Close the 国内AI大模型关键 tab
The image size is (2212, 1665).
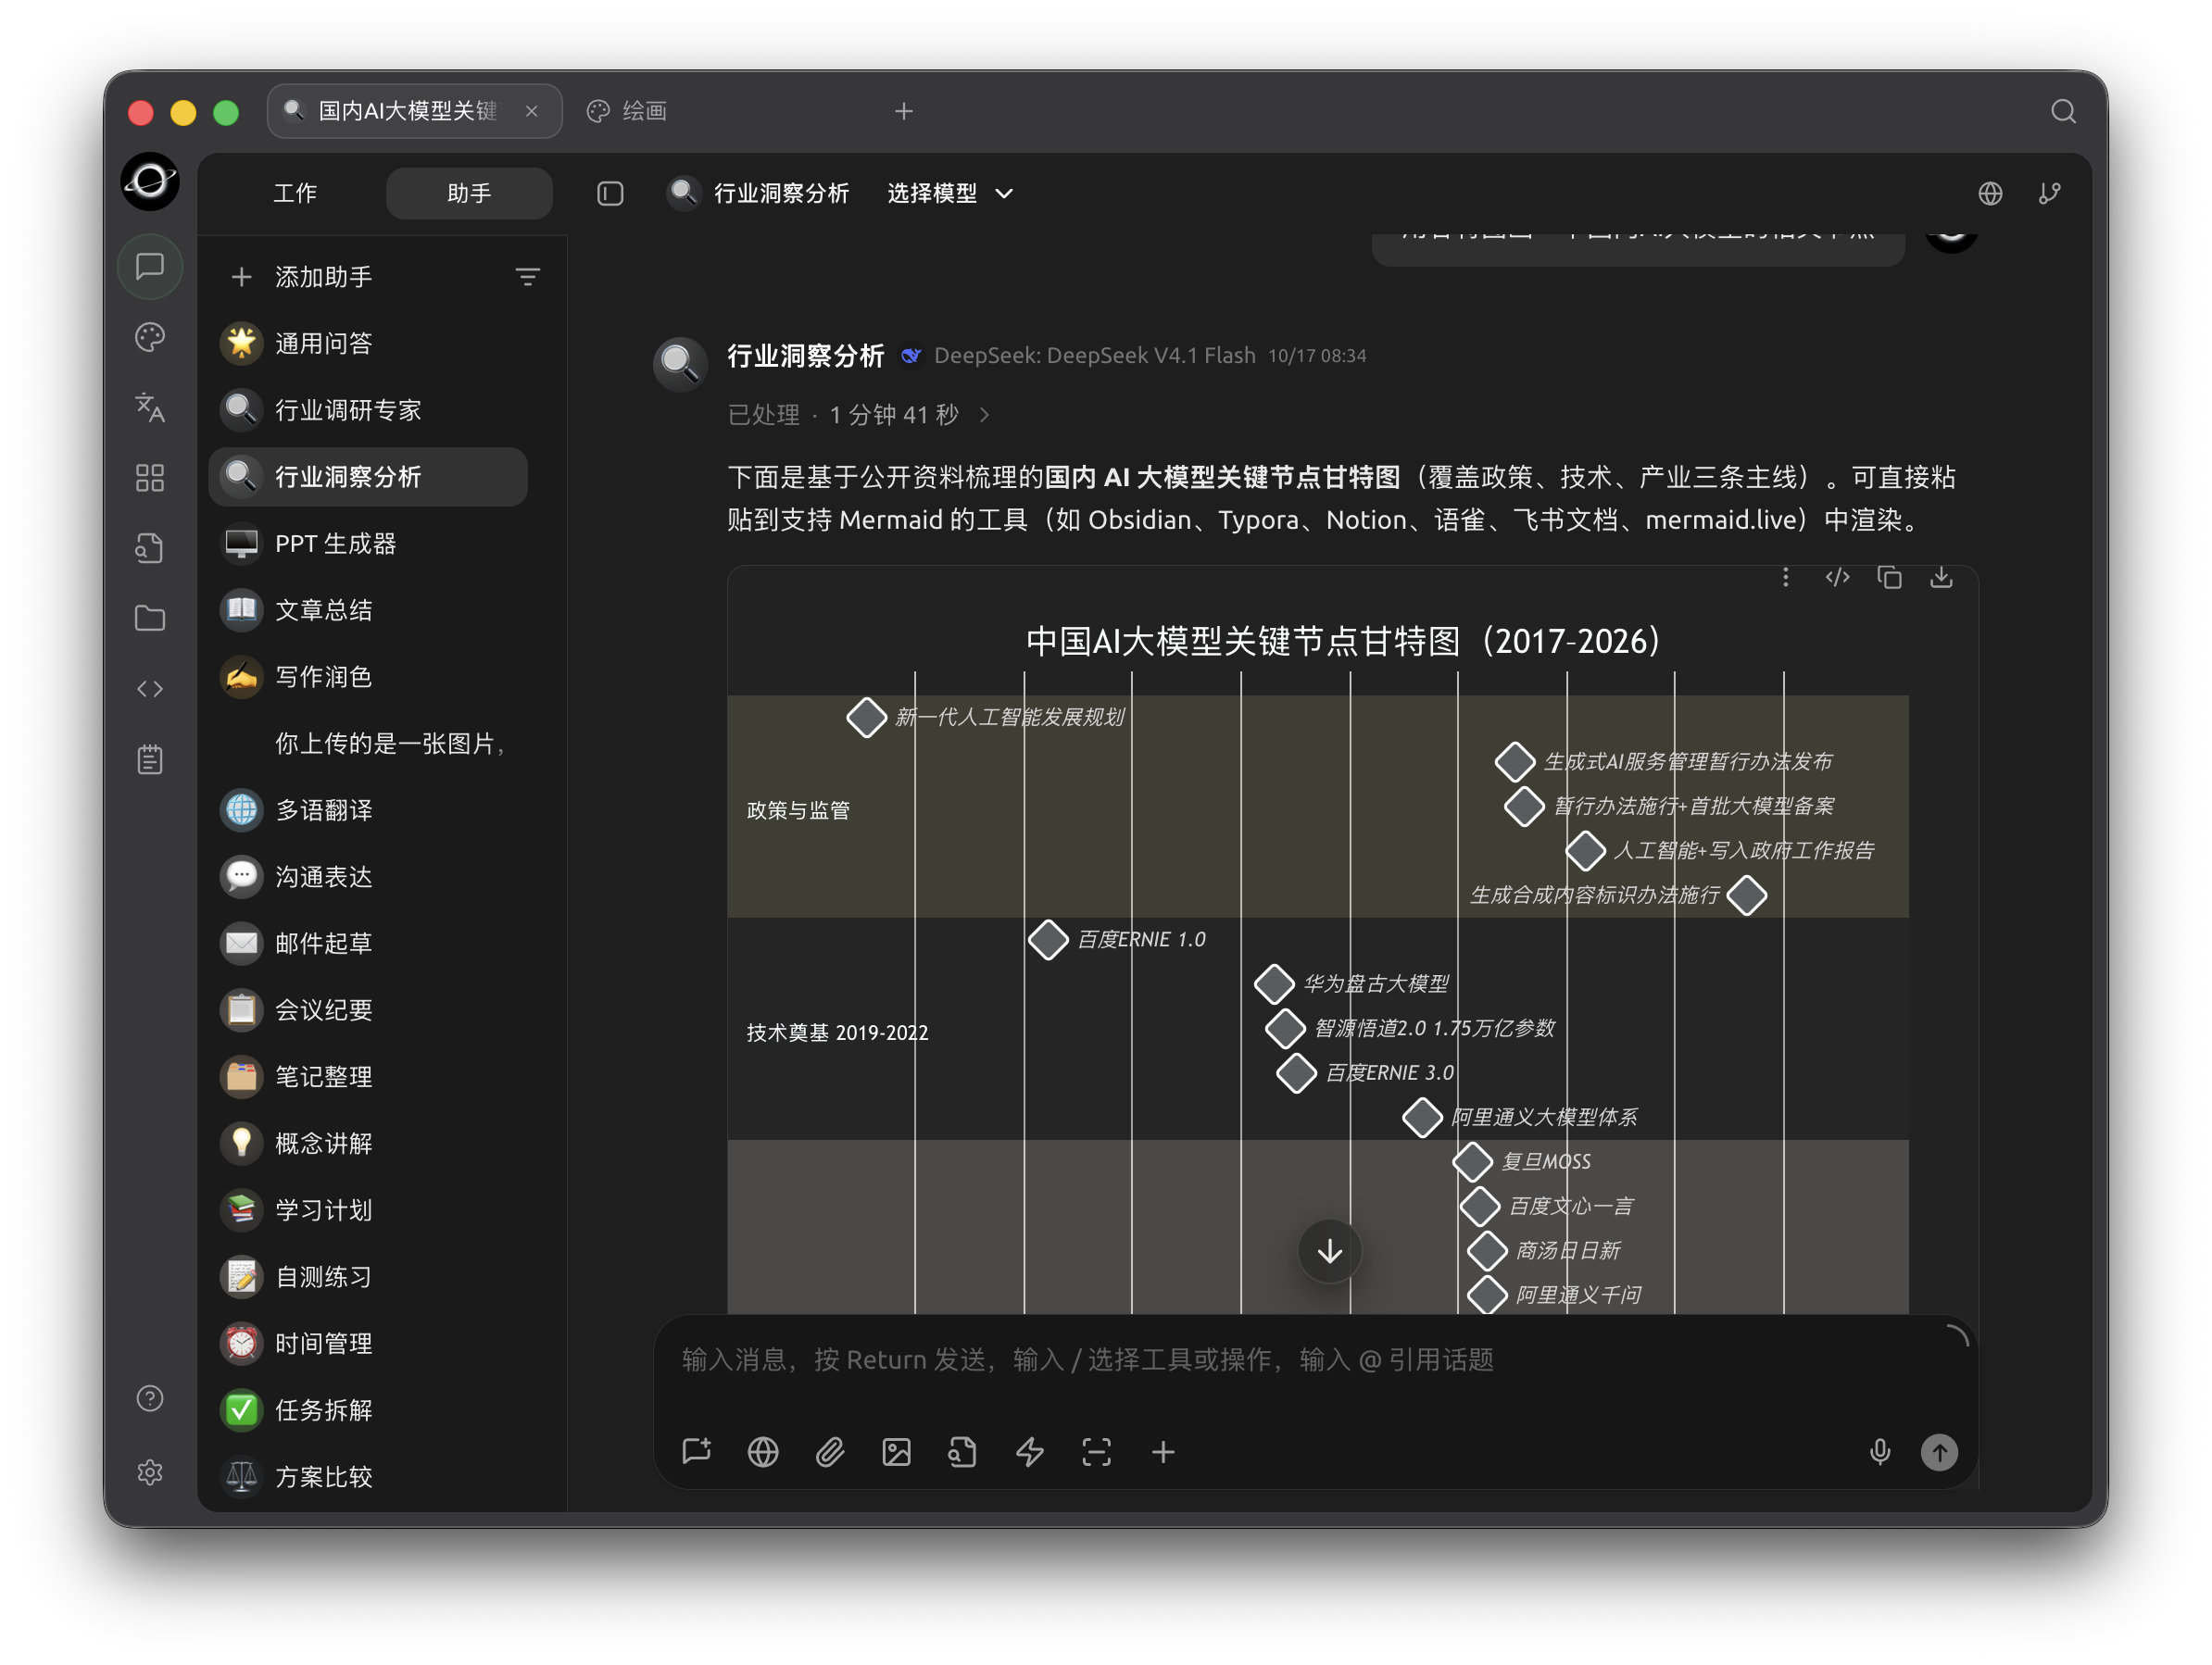[x=531, y=111]
